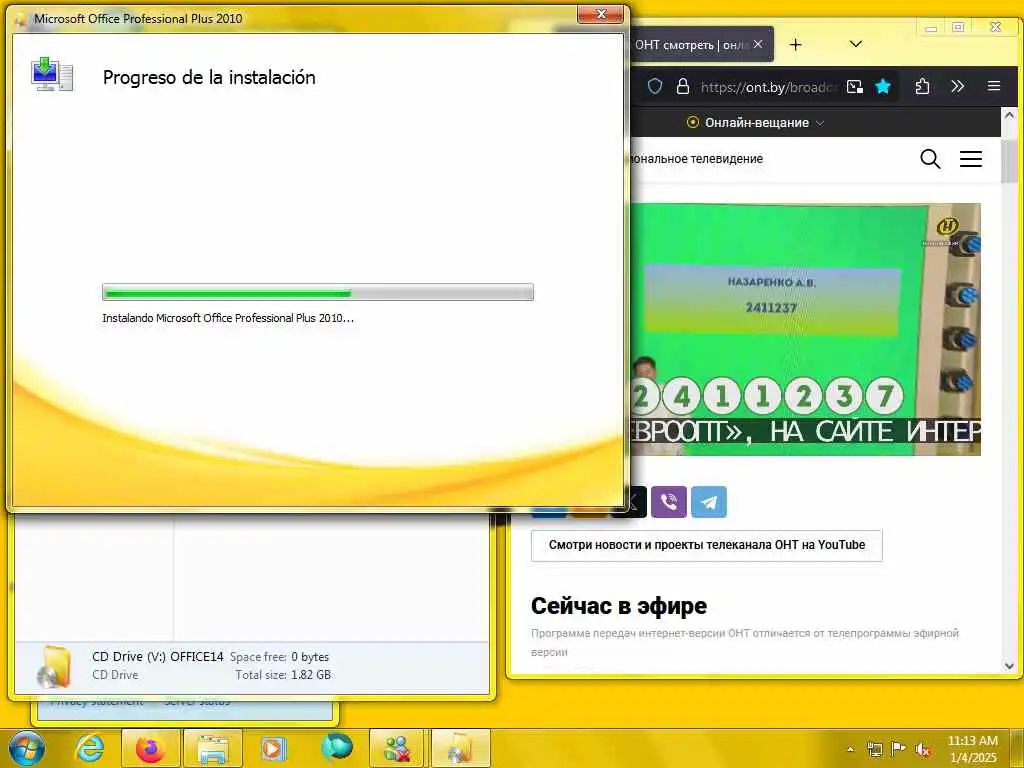Open Windows Explorer from the taskbar
Screen dimensions: 1024x768
click(x=213, y=748)
